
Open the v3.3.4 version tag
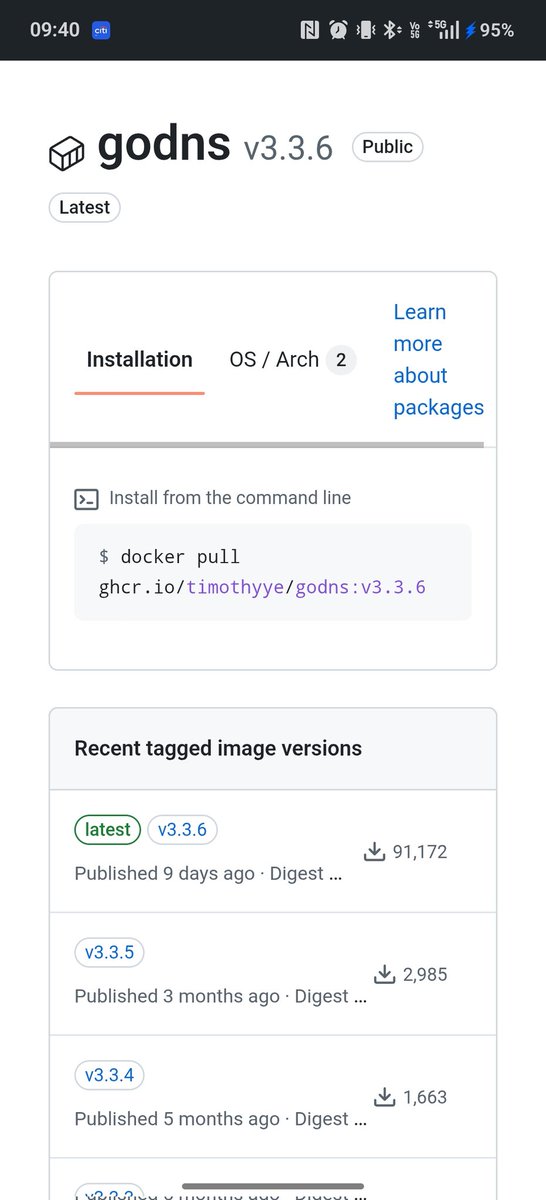pyautogui.click(x=110, y=1075)
